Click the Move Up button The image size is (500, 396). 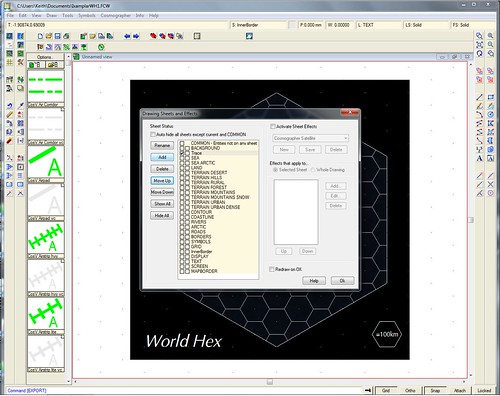[x=162, y=180]
